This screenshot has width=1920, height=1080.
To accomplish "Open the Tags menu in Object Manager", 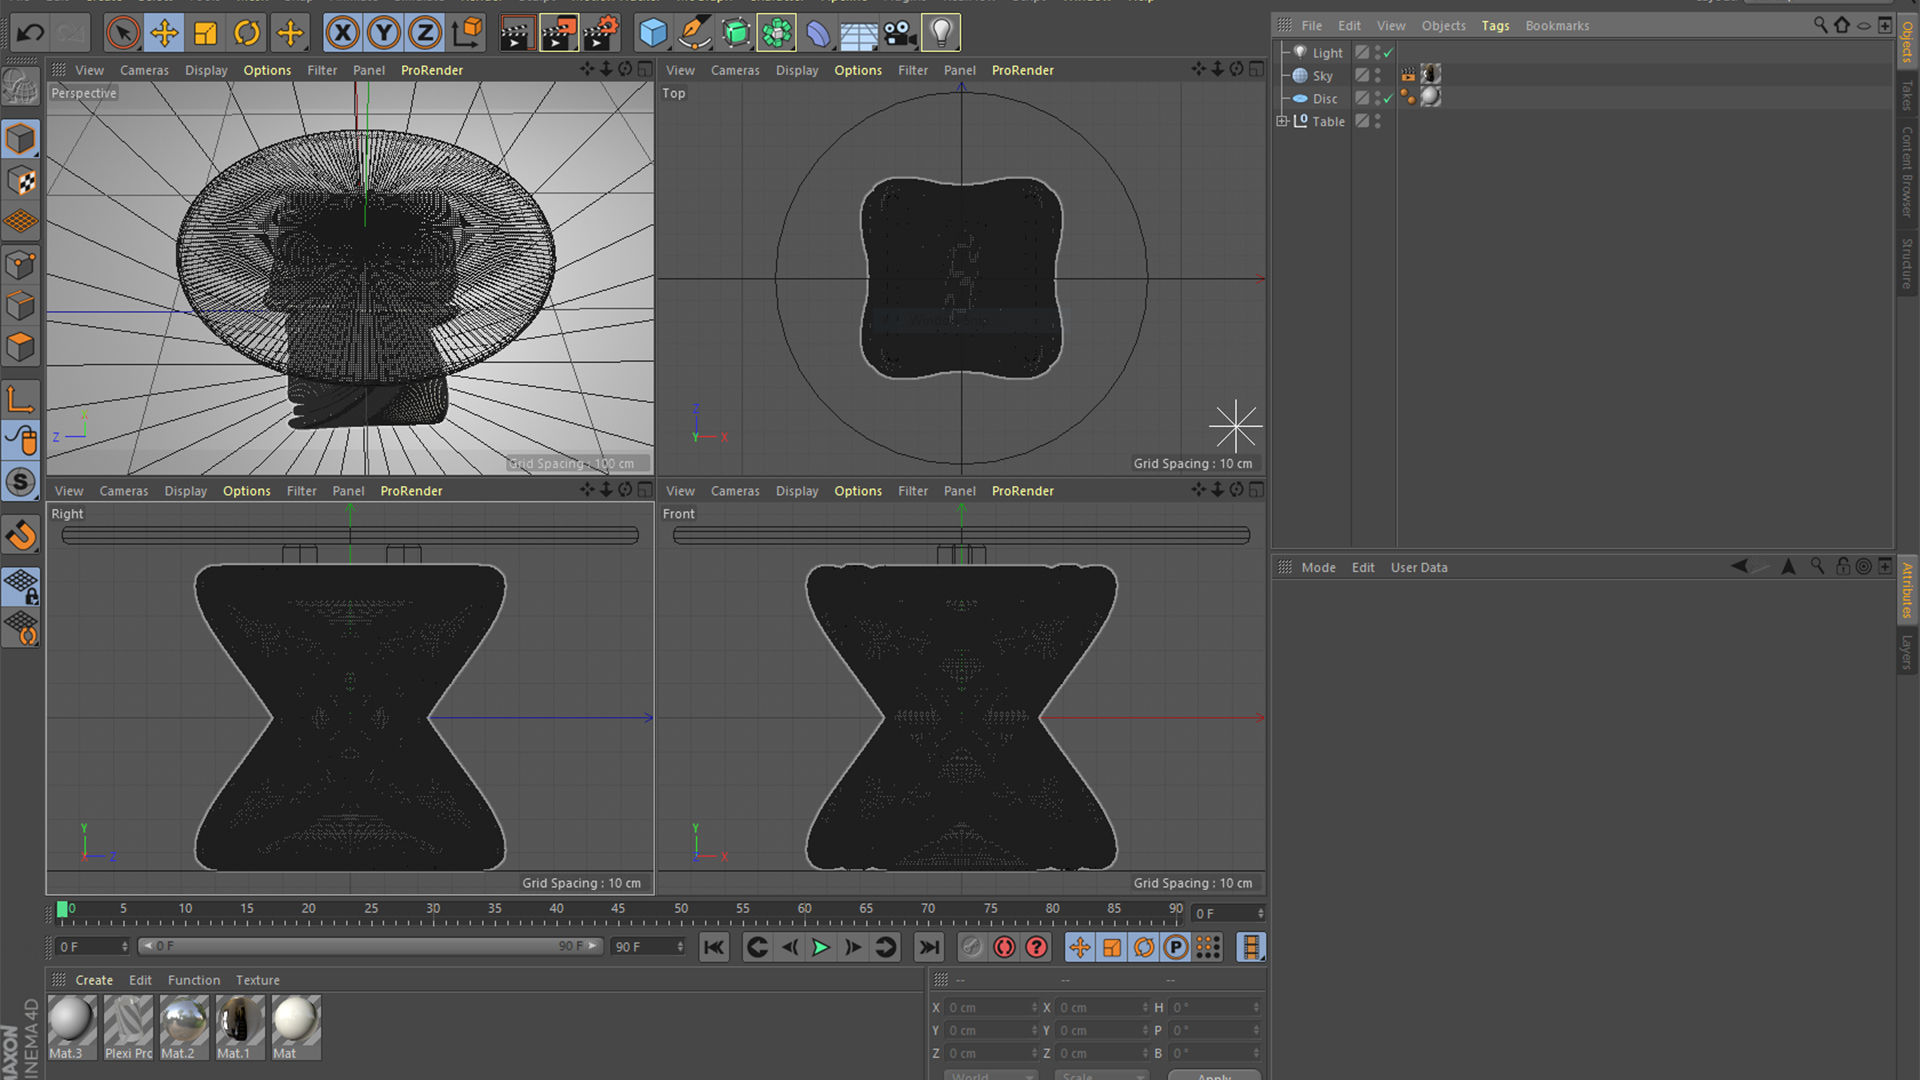I will [1495, 26].
